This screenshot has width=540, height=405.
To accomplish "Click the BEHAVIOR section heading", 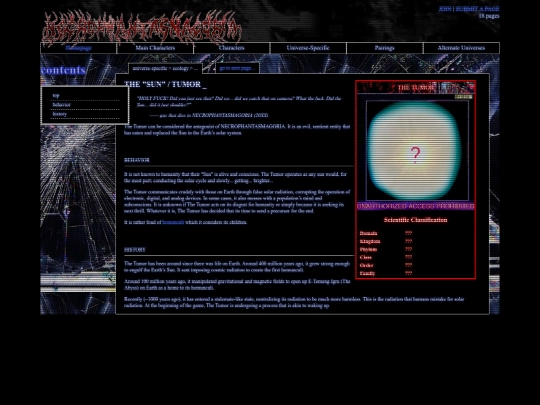I will (x=137, y=160).
